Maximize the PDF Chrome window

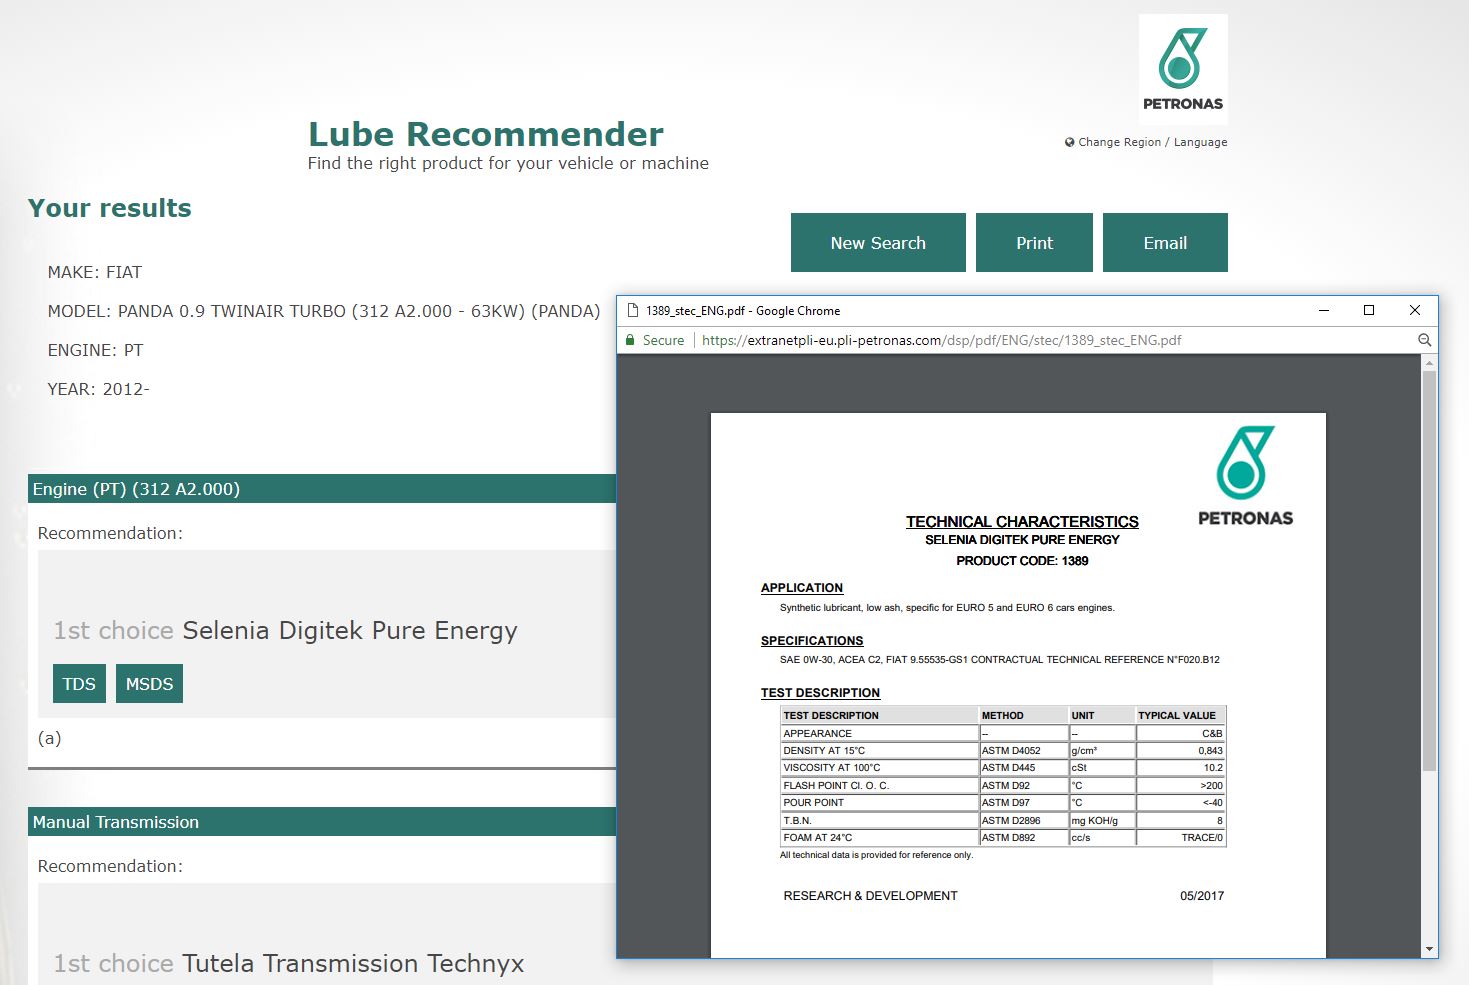coord(1369,310)
